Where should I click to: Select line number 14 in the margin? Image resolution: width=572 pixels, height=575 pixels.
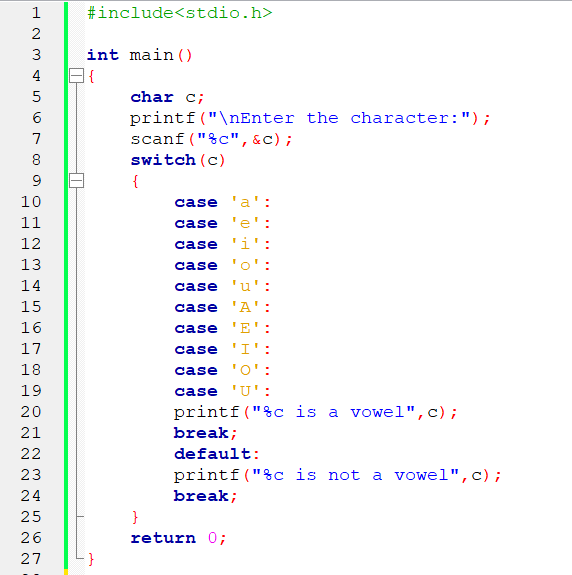[31, 286]
